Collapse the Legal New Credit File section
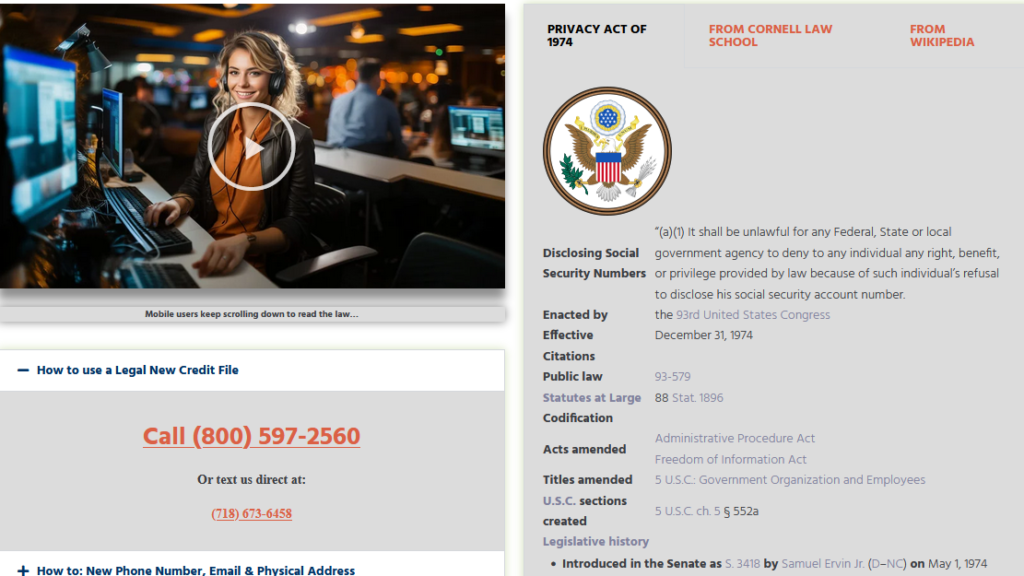This screenshot has height=576, width=1024. click(252, 370)
